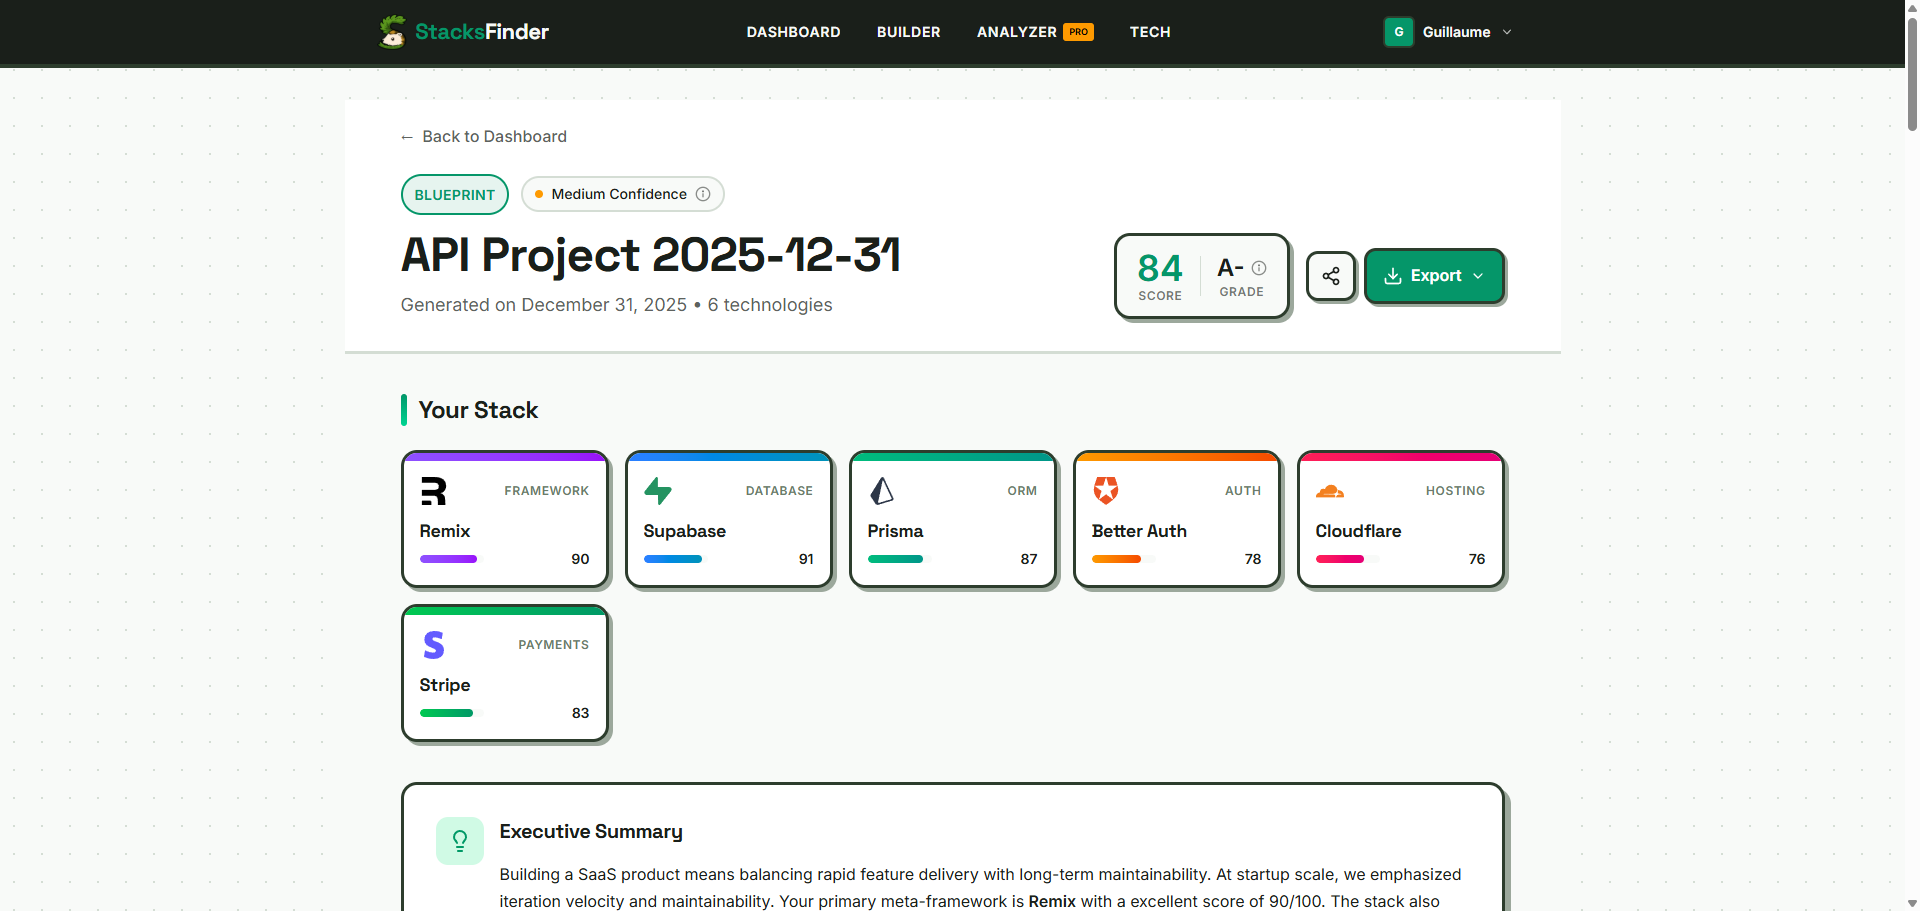Click the Stripe green score bar

tap(446, 713)
